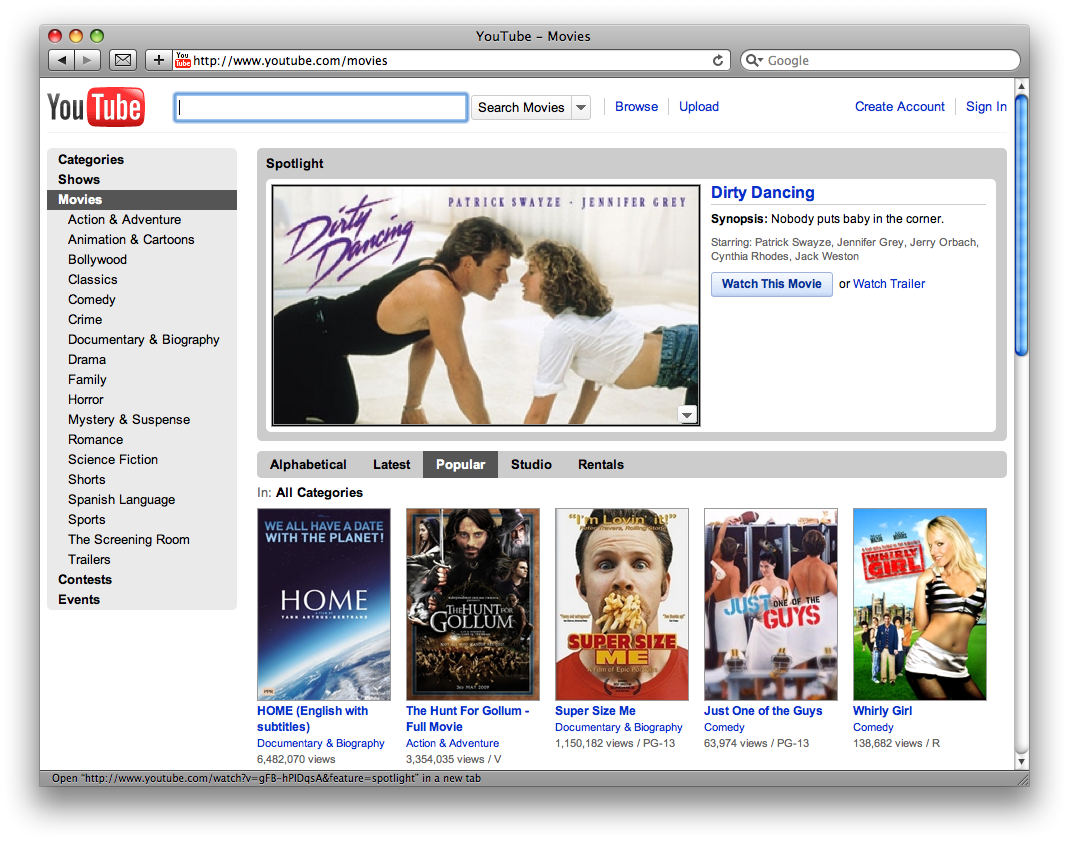
Task: Click the Whirly Girl poster thumbnail
Action: click(x=920, y=604)
